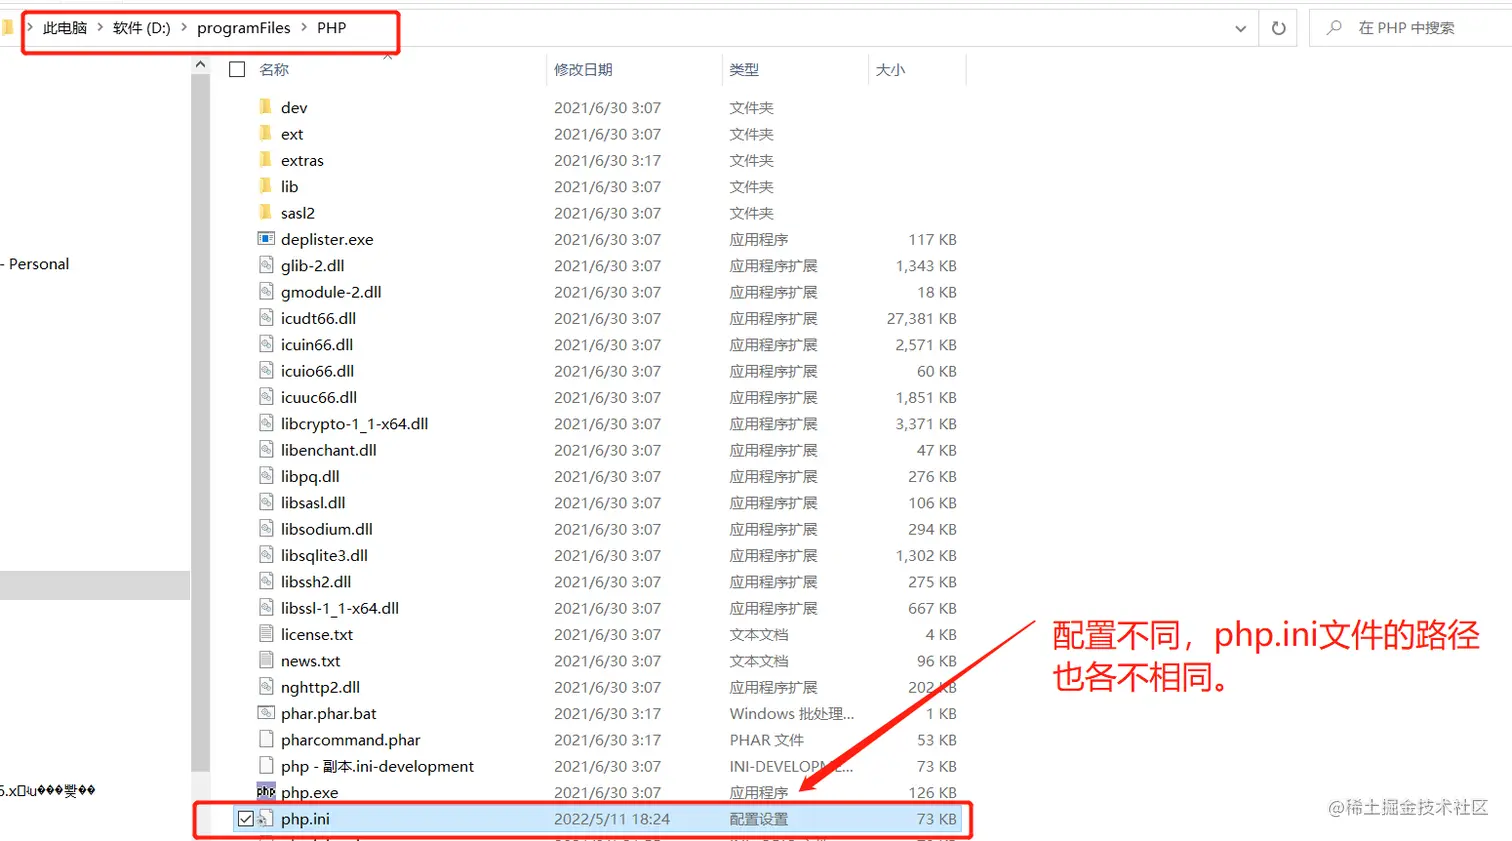Screen dimensions: 1512x841
Task: Sort files by 类型 column
Action: coord(744,69)
